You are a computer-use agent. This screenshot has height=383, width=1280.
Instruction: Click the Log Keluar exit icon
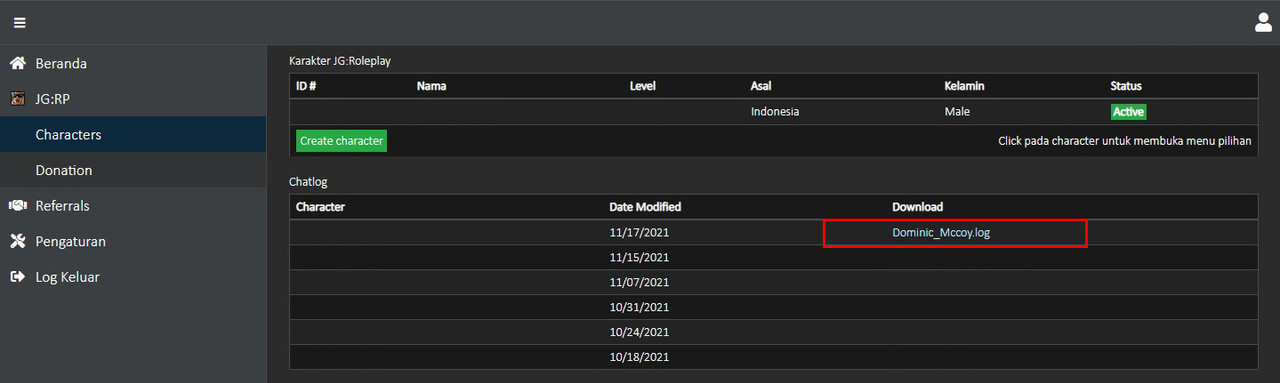click(x=17, y=277)
